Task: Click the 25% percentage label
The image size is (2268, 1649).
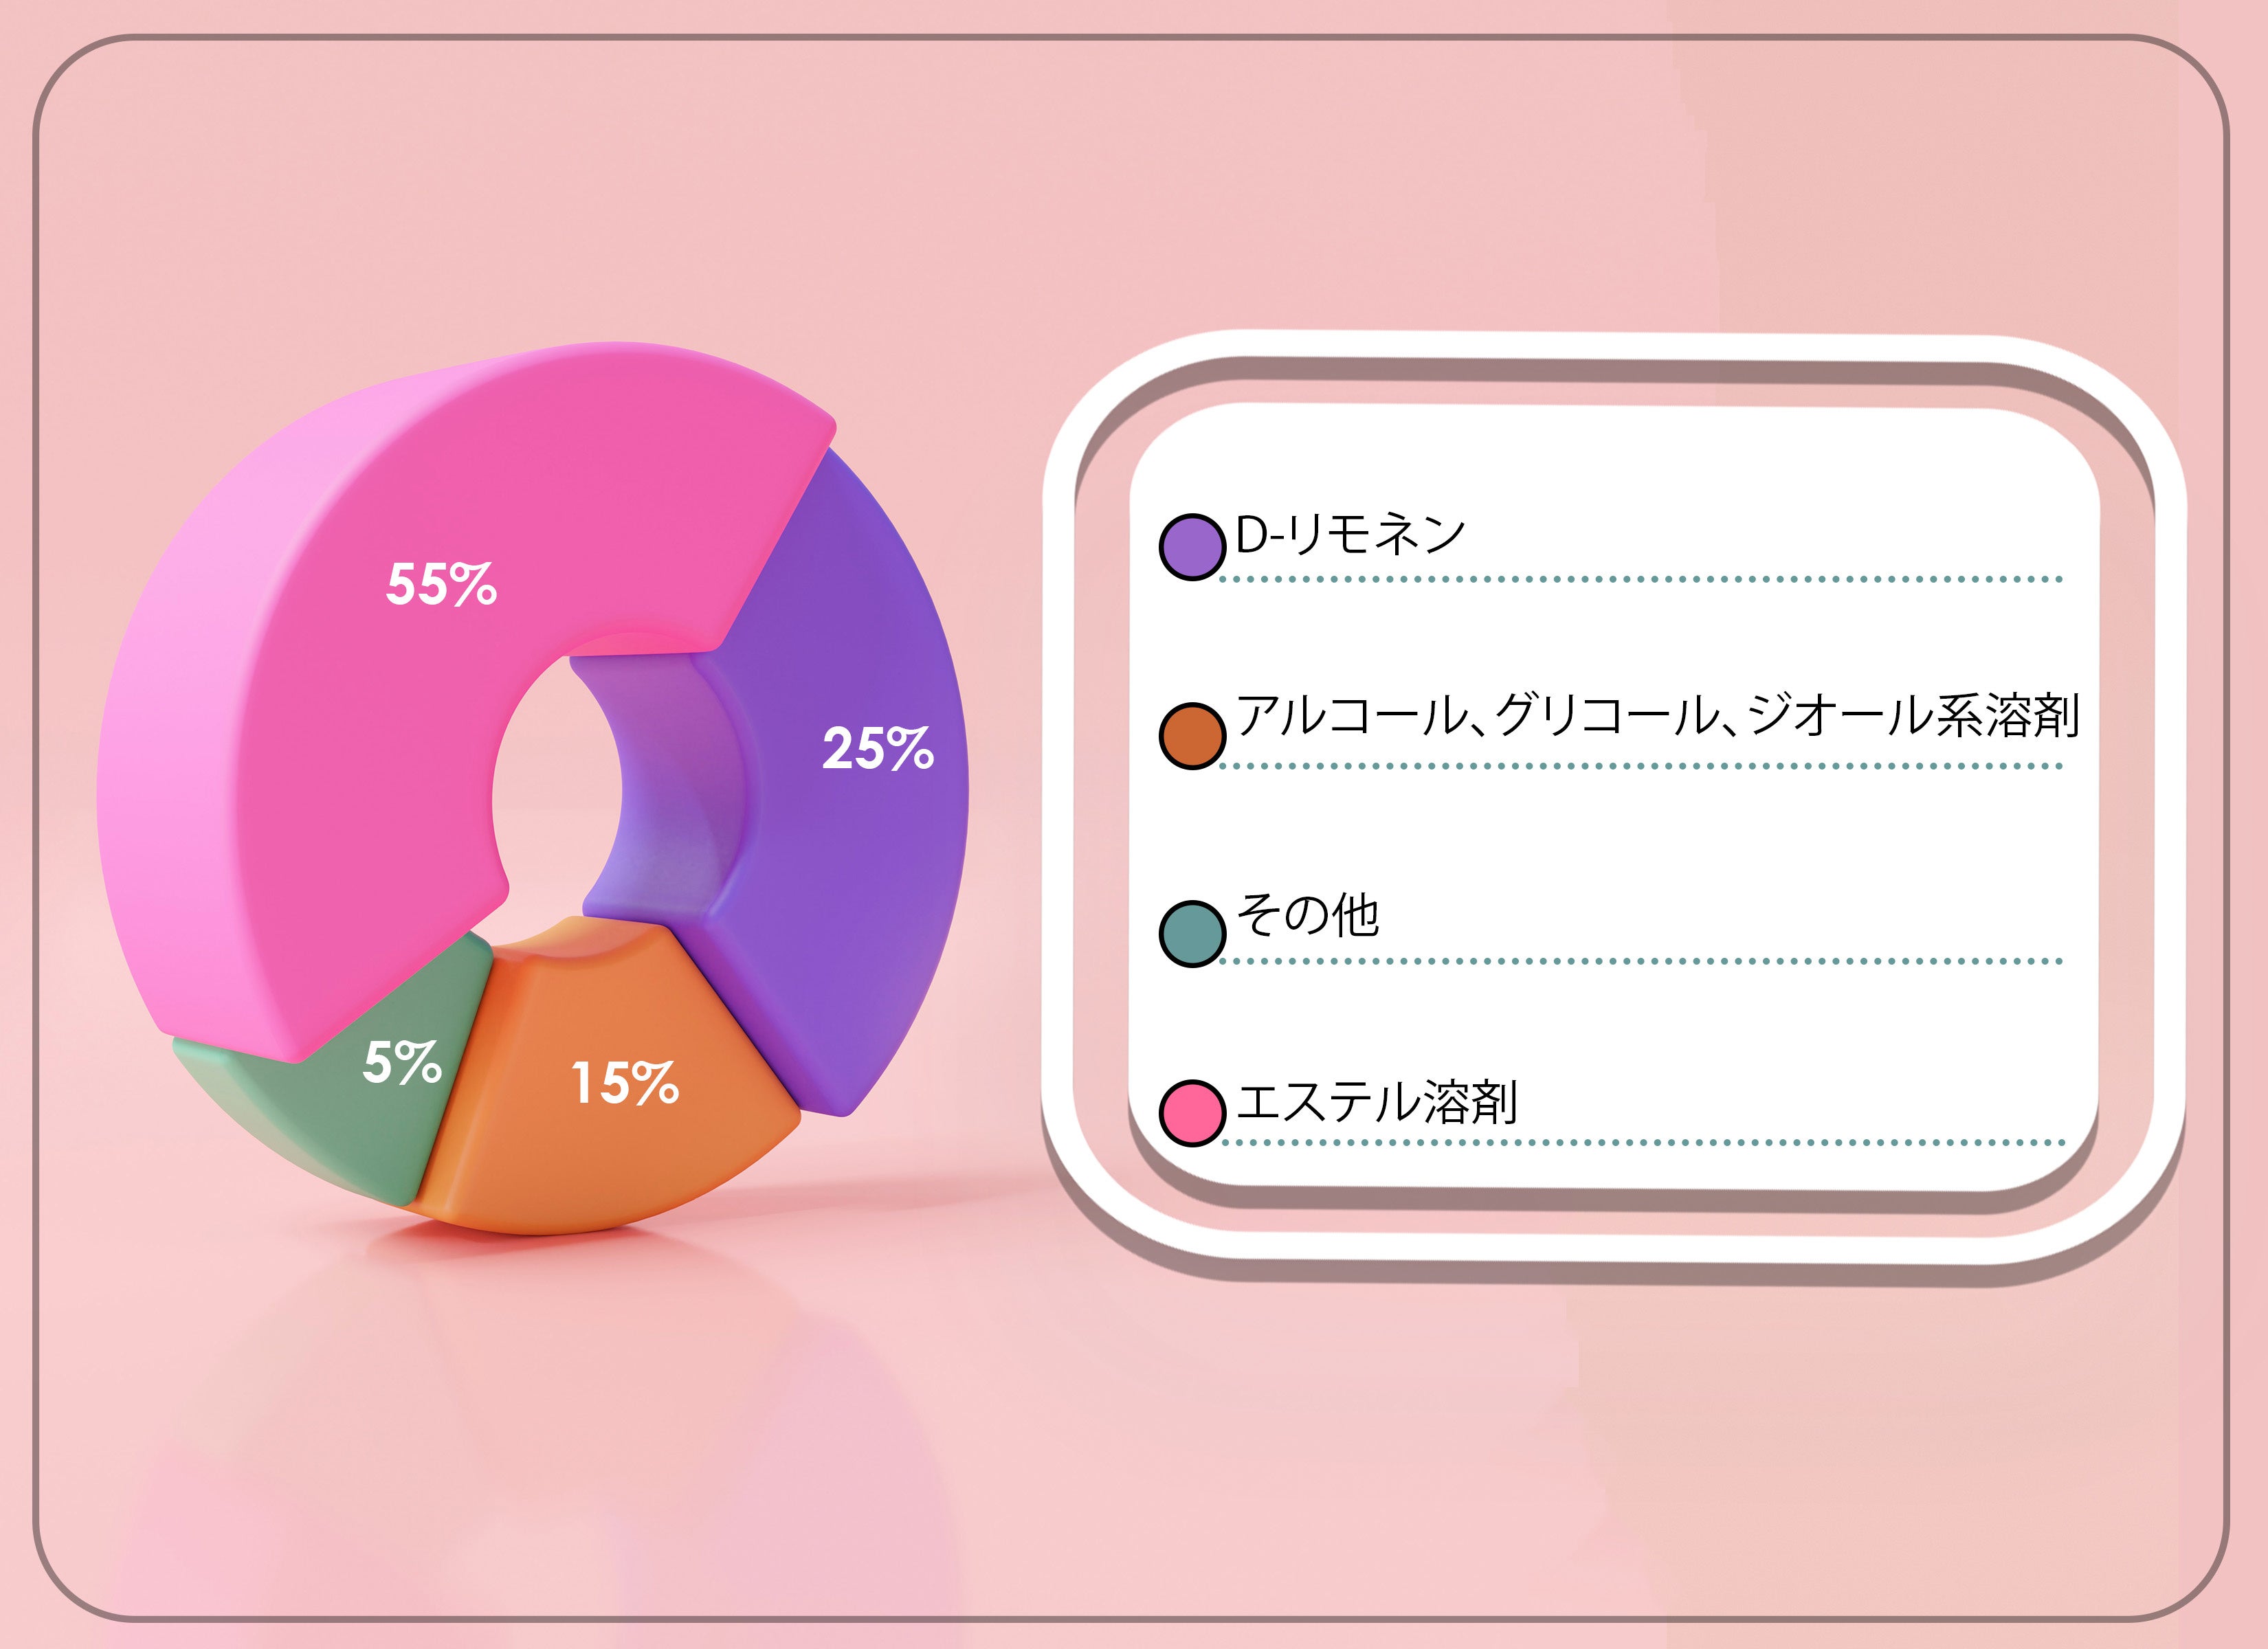Action: [877, 748]
